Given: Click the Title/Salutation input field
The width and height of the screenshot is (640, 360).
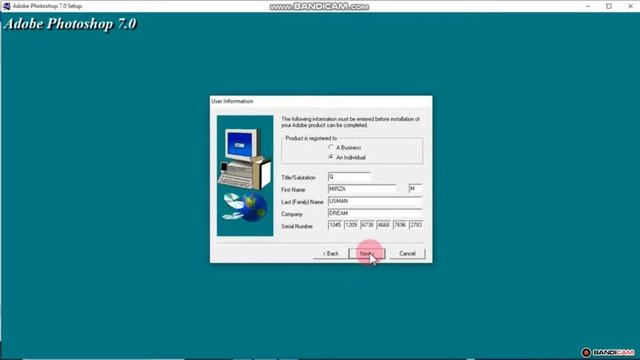Looking at the screenshot, I should tap(349, 177).
